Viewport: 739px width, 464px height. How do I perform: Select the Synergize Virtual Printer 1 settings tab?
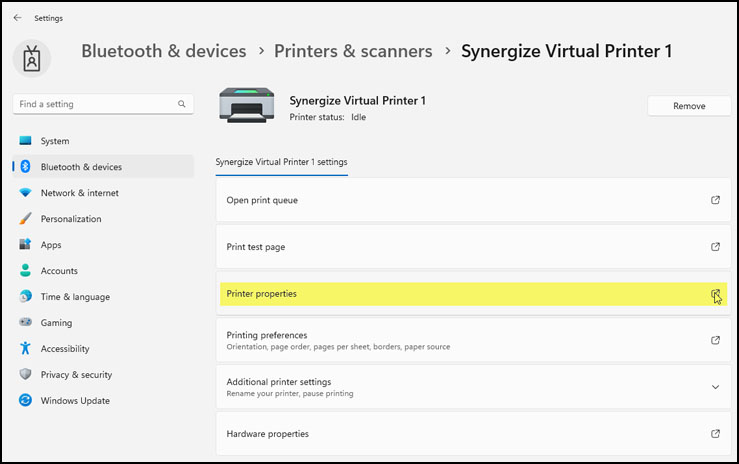point(281,162)
